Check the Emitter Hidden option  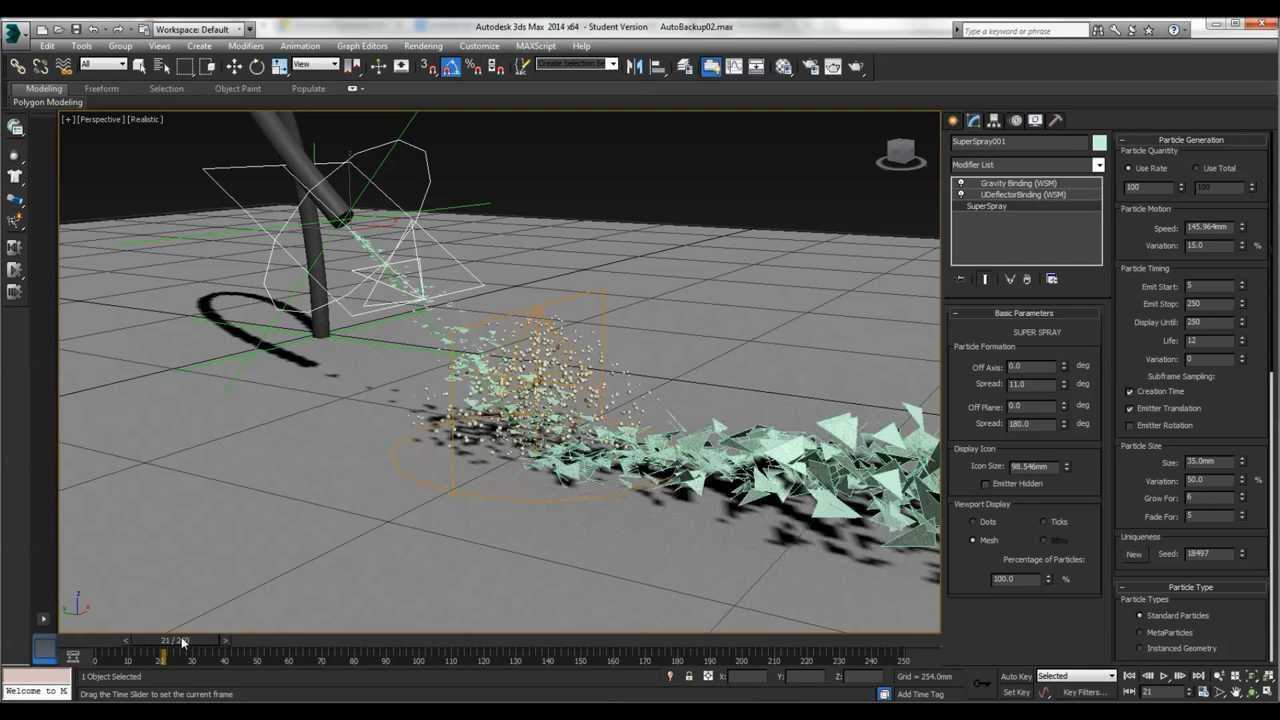(985, 484)
